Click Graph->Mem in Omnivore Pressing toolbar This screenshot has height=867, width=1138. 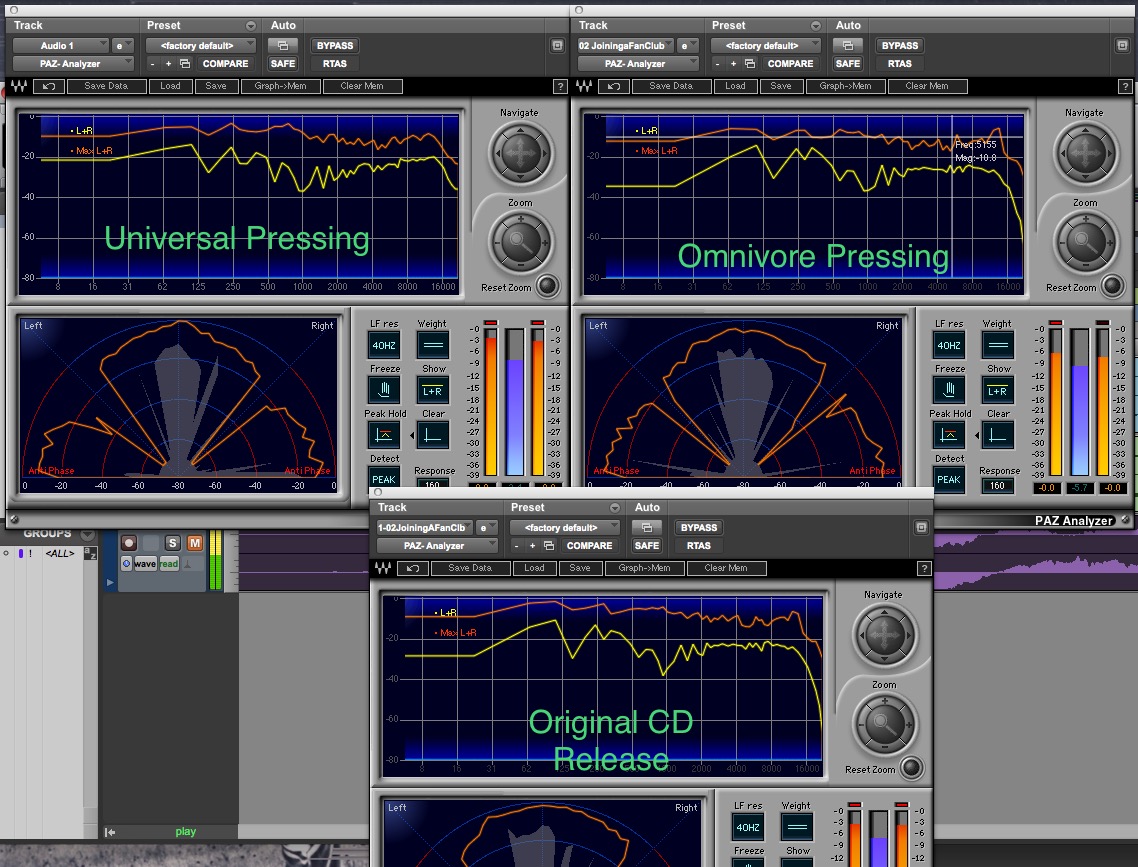click(x=845, y=86)
